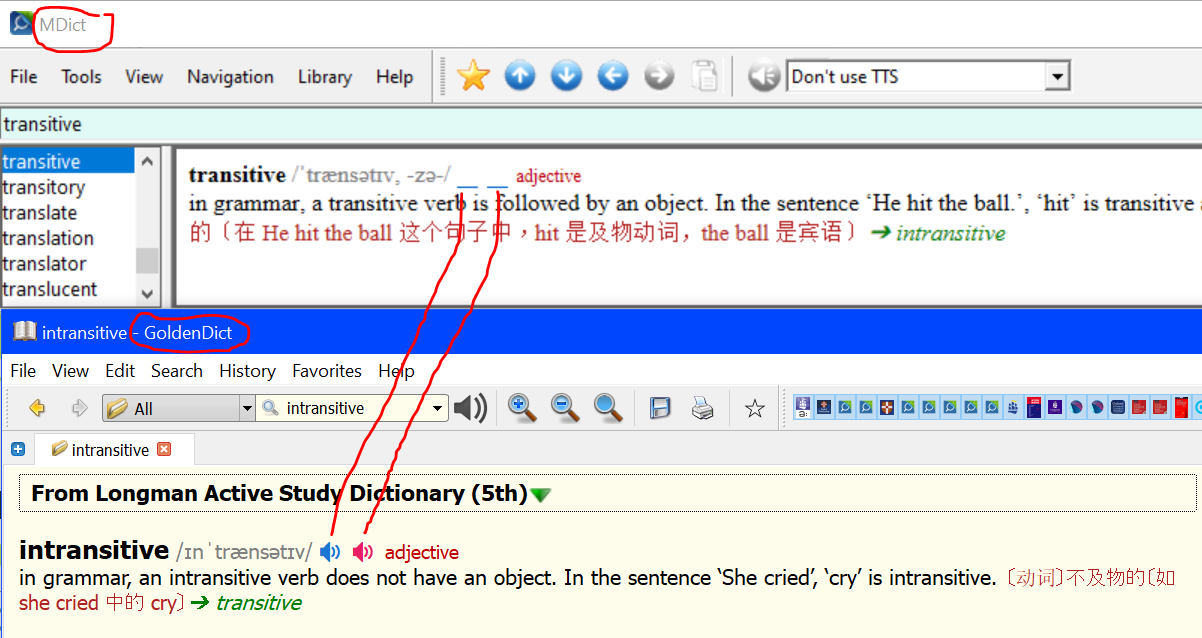This screenshot has width=1202, height=638.
Task: Close the "intransitive" tab
Action: (164, 449)
